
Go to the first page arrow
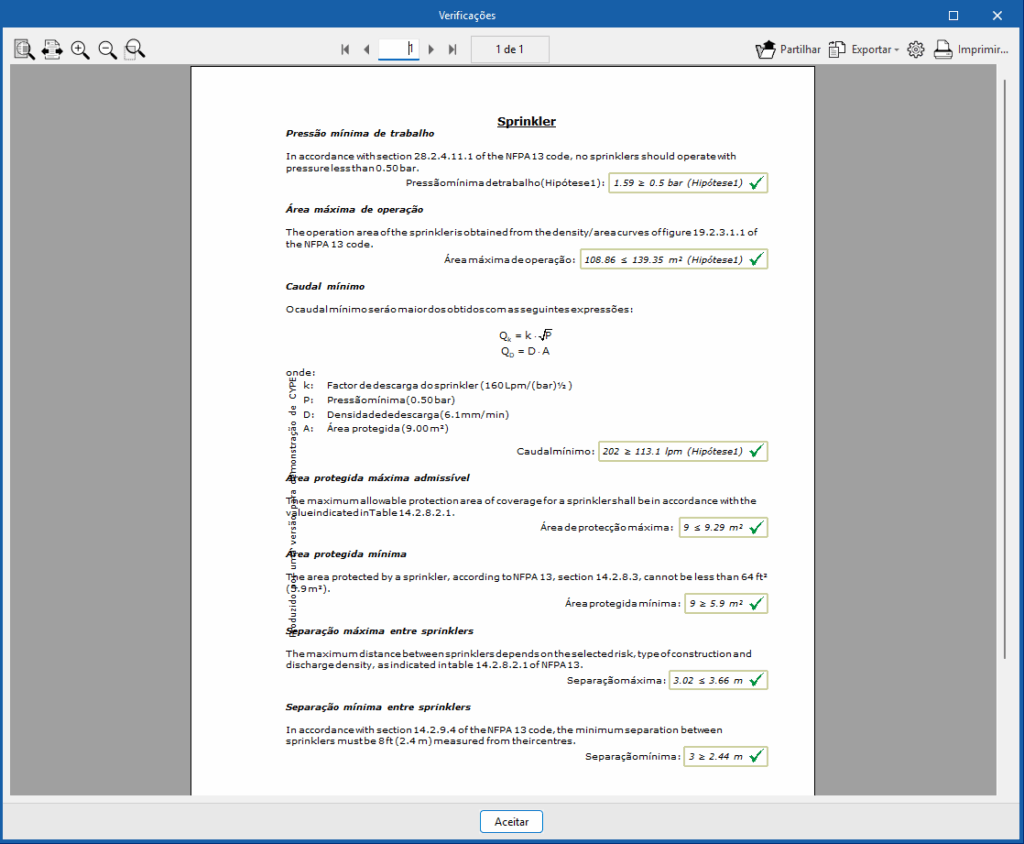(345, 49)
